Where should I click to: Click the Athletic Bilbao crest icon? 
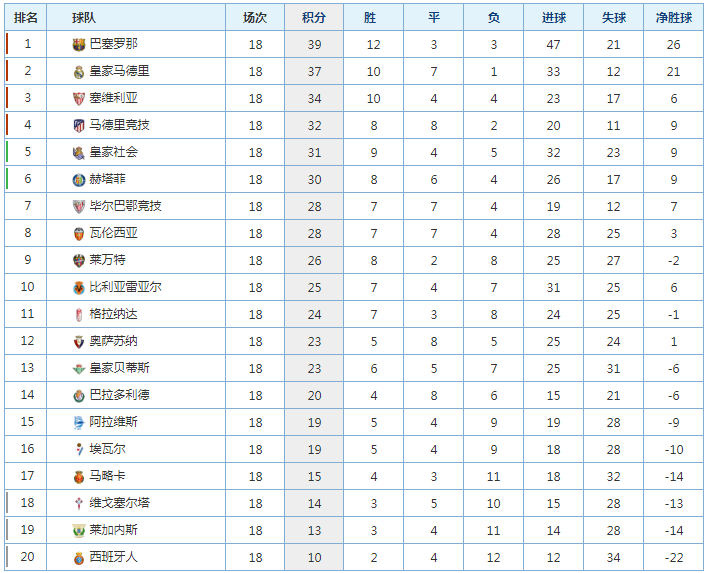click(79, 206)
